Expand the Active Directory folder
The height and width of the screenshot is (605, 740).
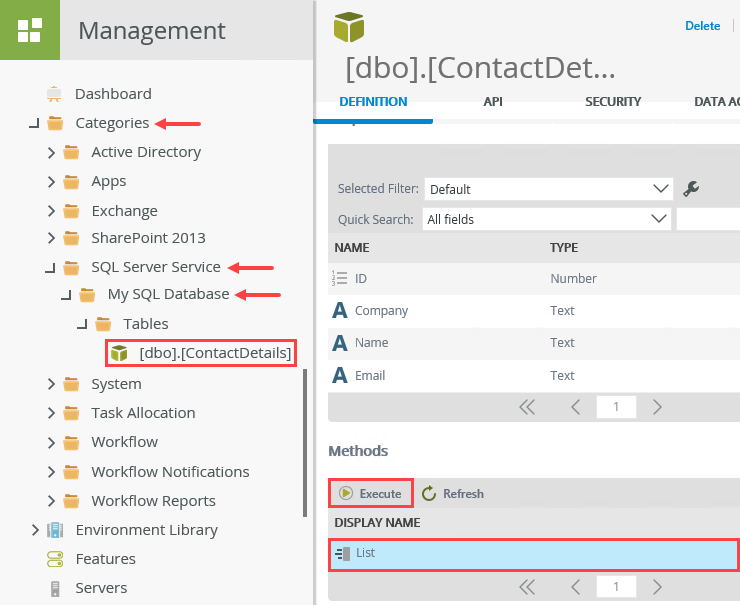(x=51, y=153)
